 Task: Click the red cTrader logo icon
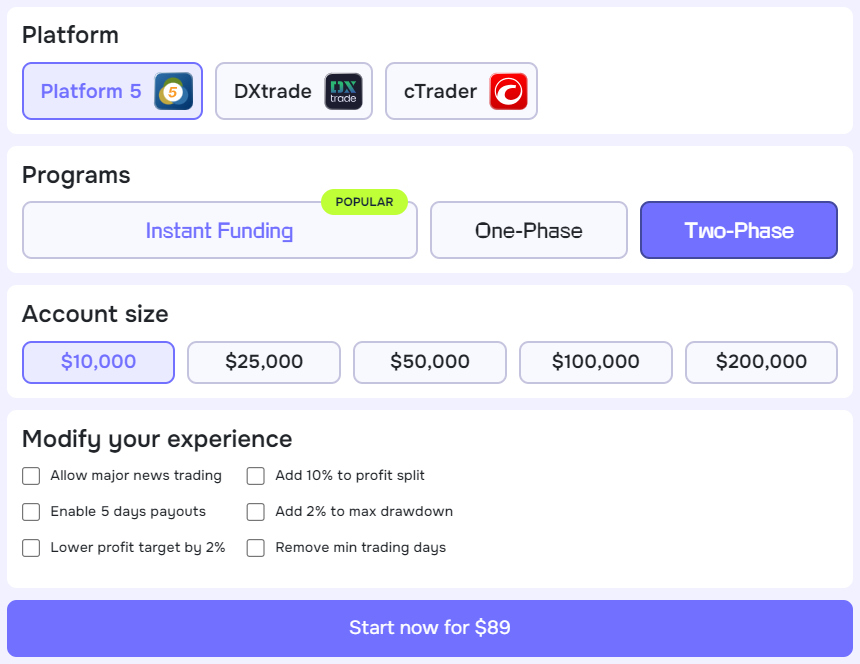point(508,92)
